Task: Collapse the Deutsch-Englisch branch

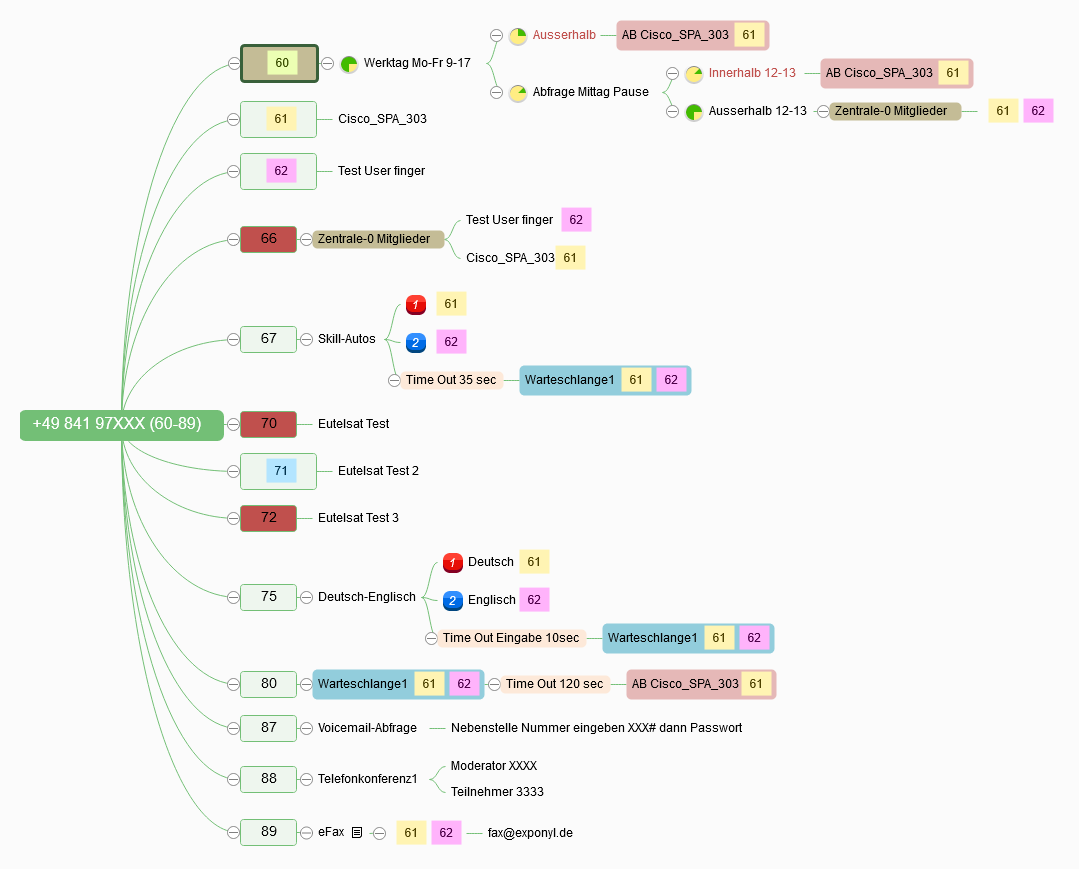Action: (x=306, y=597)
